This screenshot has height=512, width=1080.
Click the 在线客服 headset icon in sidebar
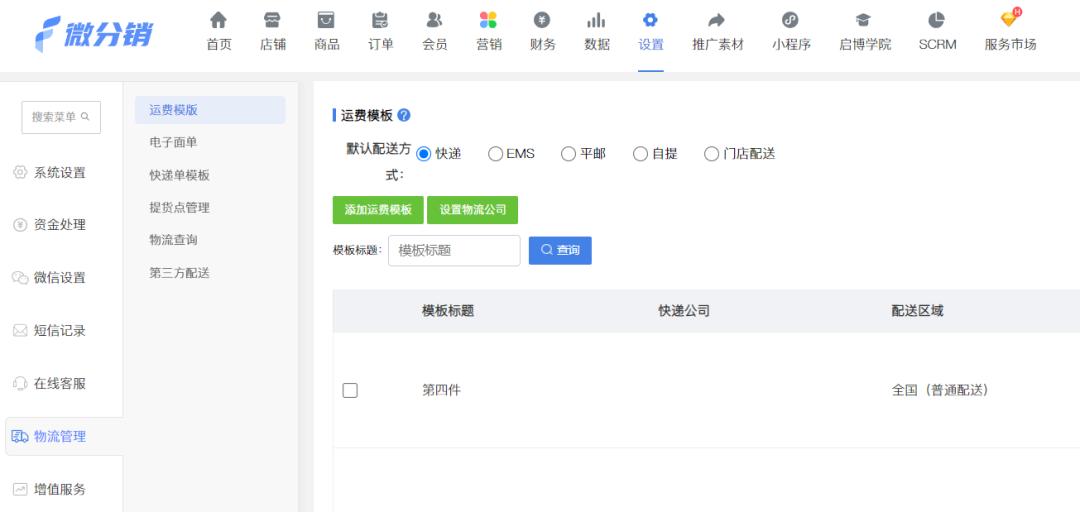point(20,383)
